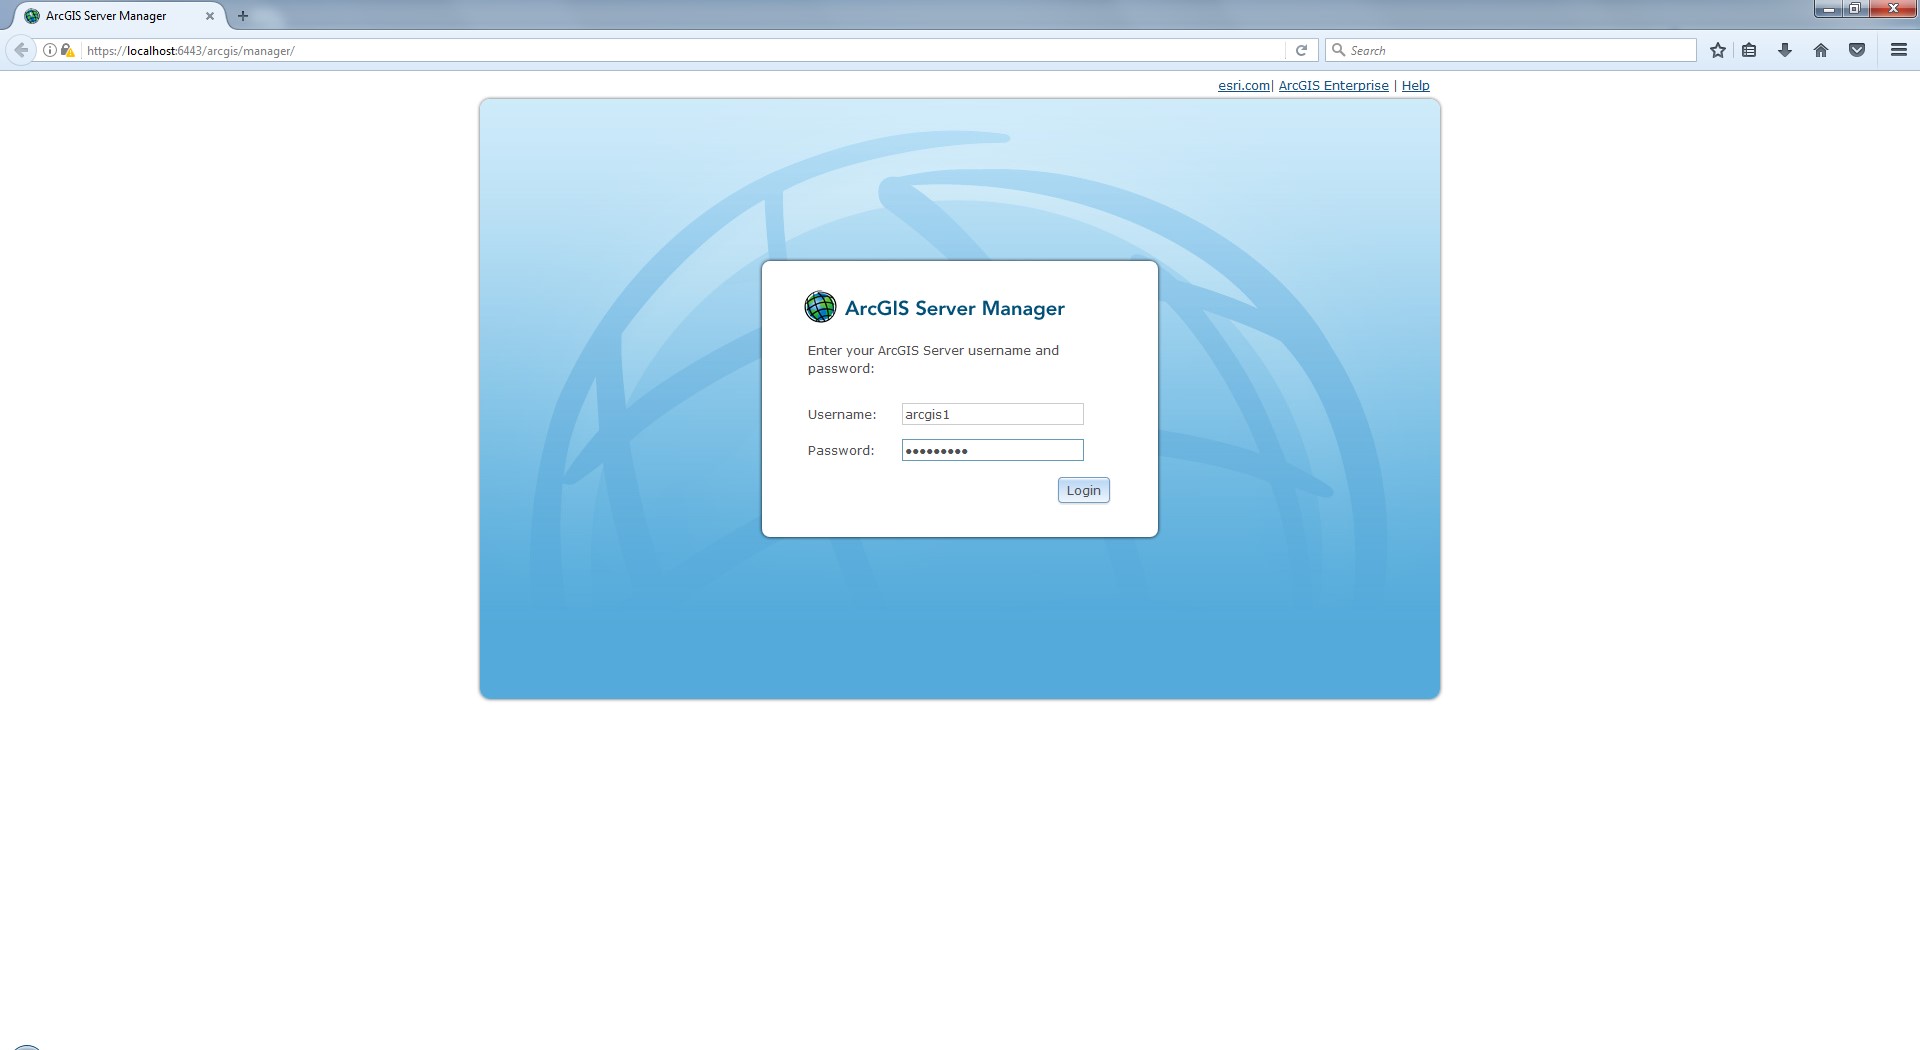Focus the Password input field
Screen dimensions: 1920x1050
pyautogui.click(x=992, y=450)
